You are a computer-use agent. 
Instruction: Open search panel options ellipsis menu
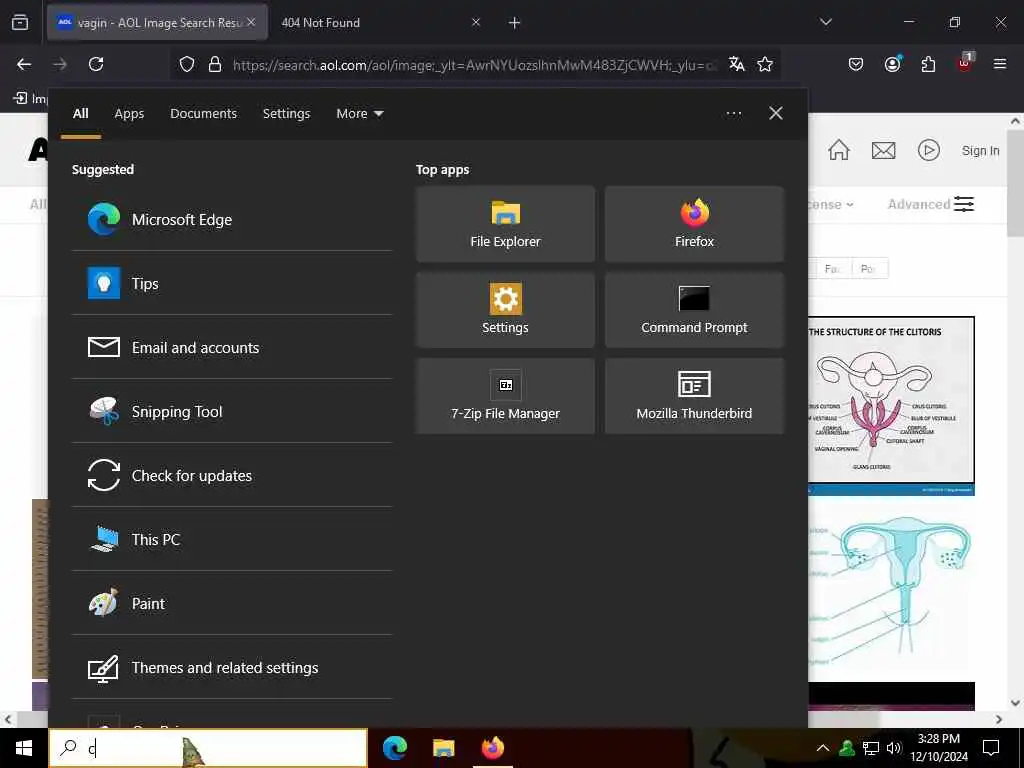pos(733,114)
